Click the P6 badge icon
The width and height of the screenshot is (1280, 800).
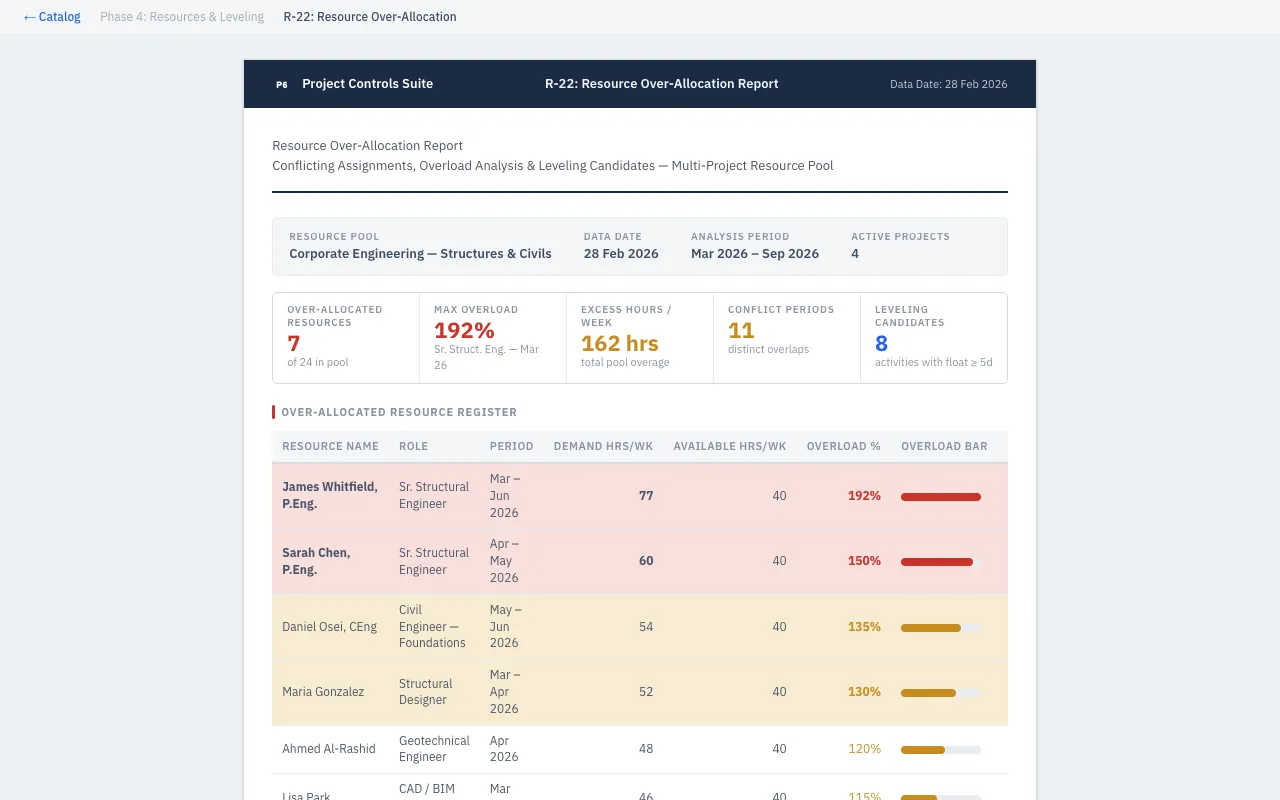(x=281, y=84)
